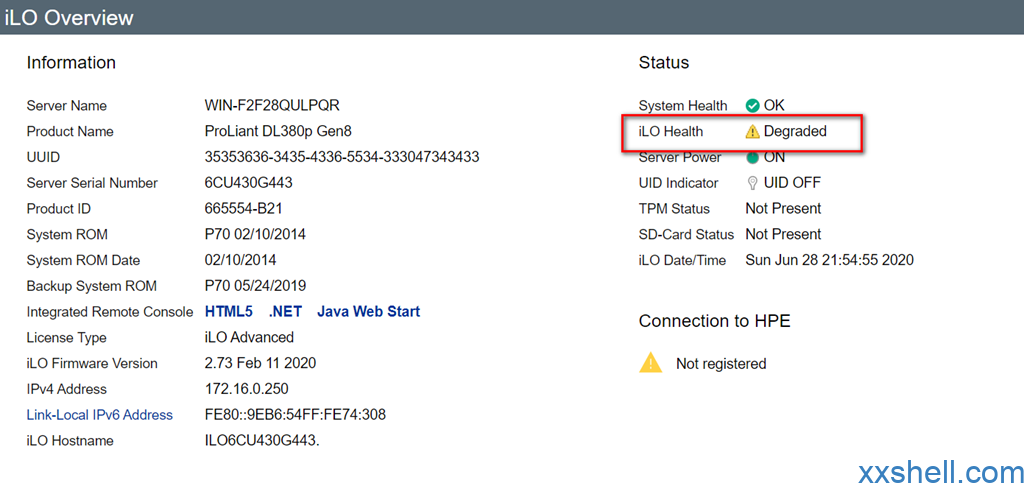Screen dimensions: 1024x483
Task: Click the Connection to HPE heading
Action: coord(715,321)
